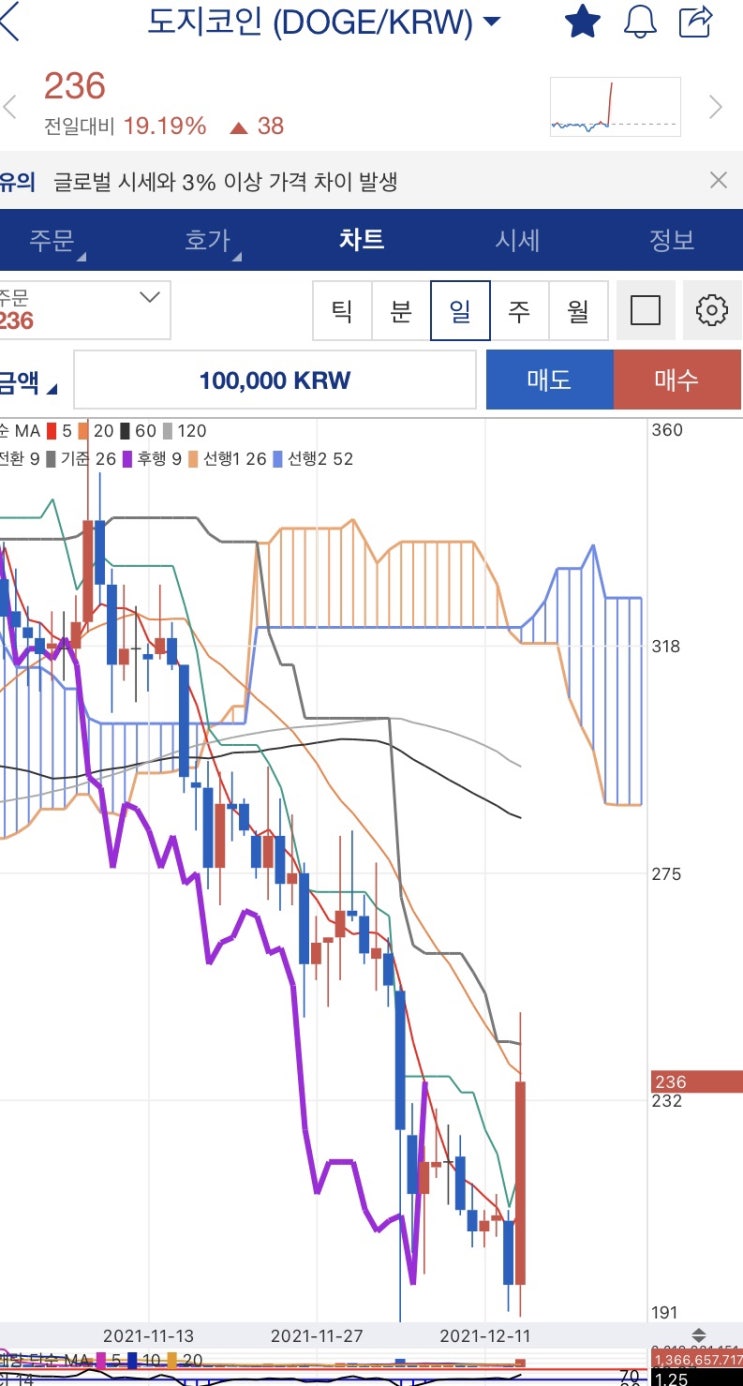This screenshot has height=1386, width=743.
Task: Toggle the favorite star icon
Action: click(x=582, y=21)
